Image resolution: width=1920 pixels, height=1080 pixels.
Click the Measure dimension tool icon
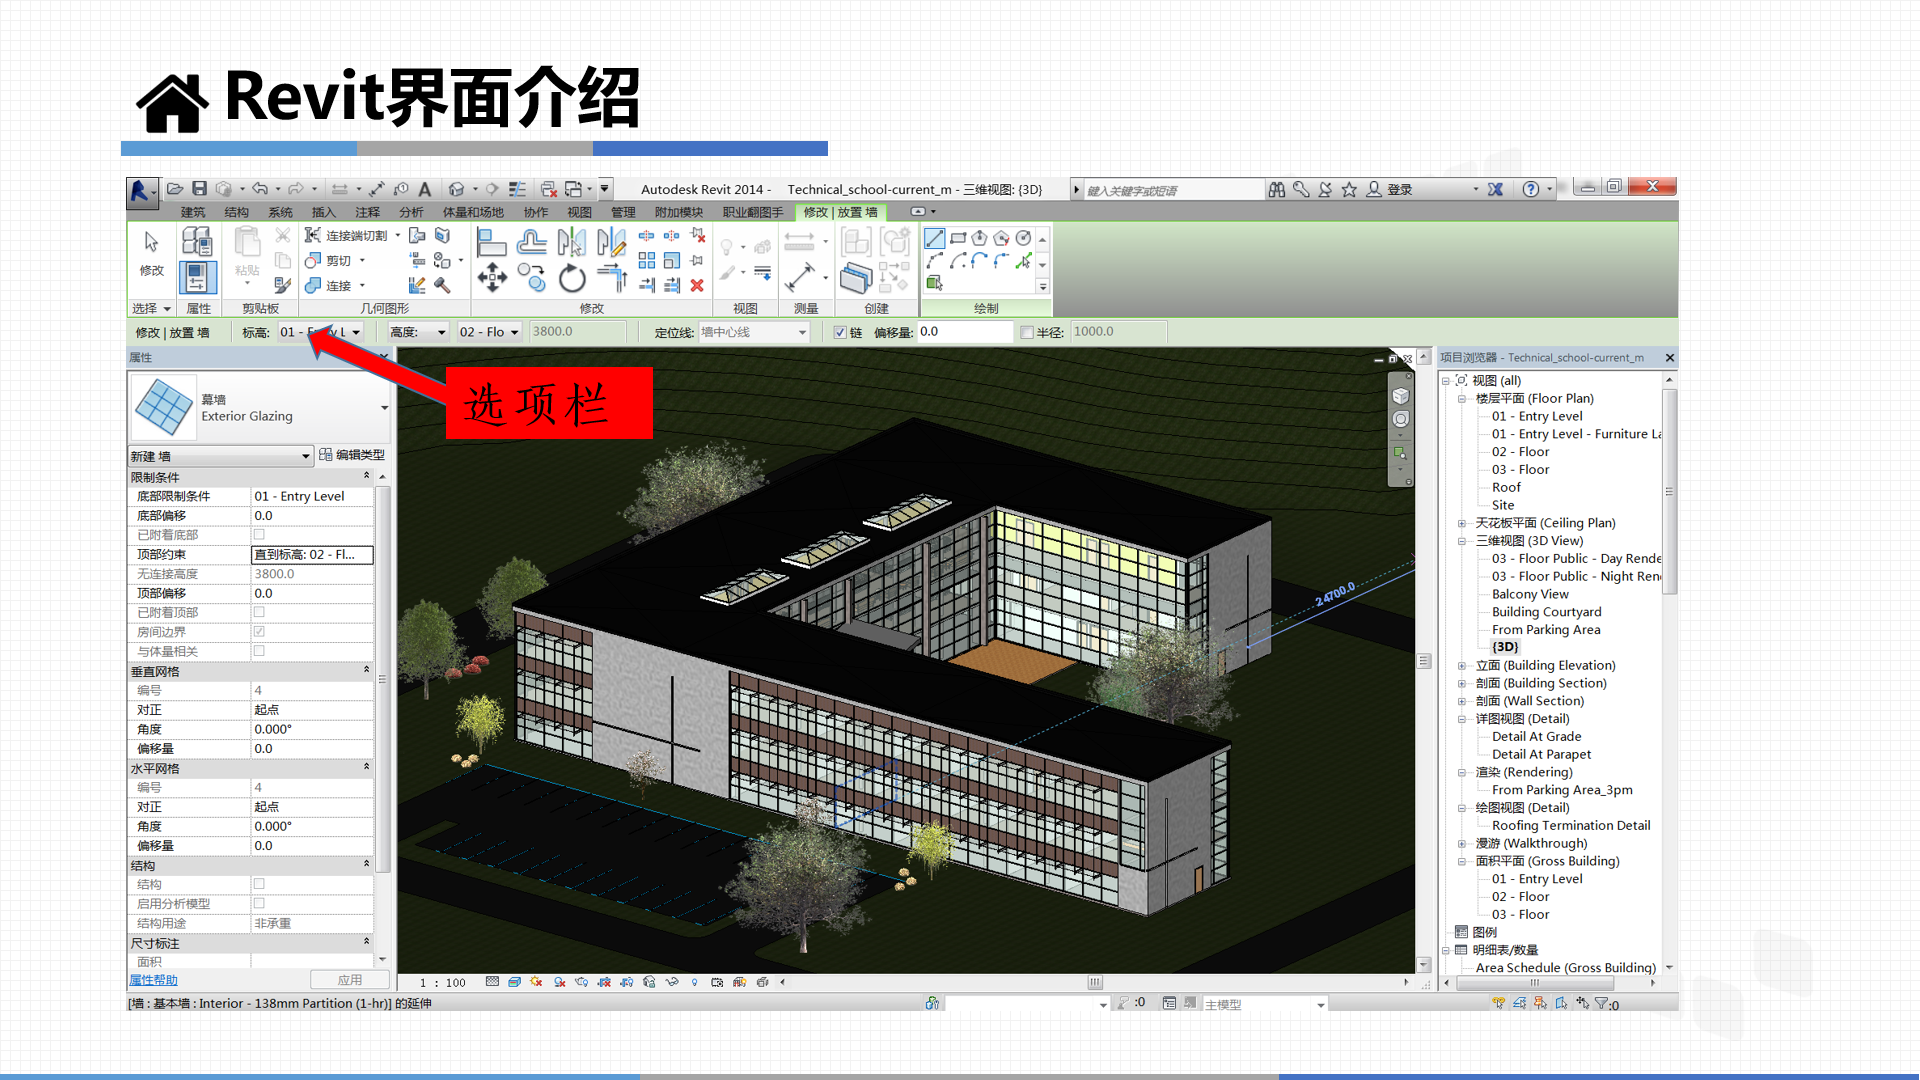(800, 277)
